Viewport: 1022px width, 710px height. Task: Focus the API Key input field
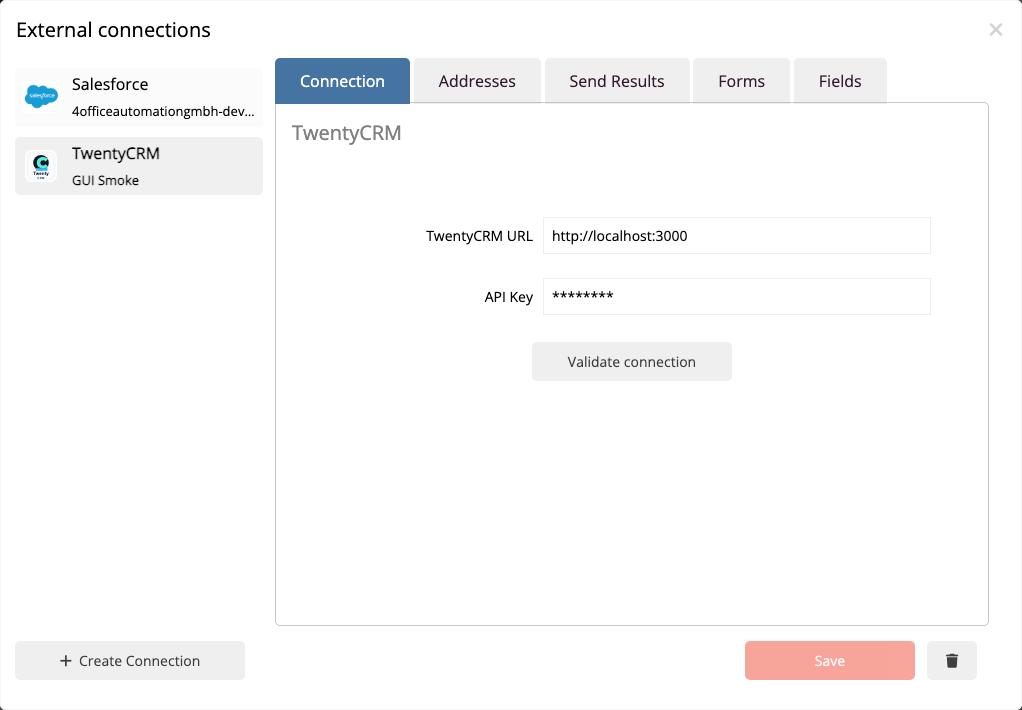pyautogui.click(x=737, y=297)
